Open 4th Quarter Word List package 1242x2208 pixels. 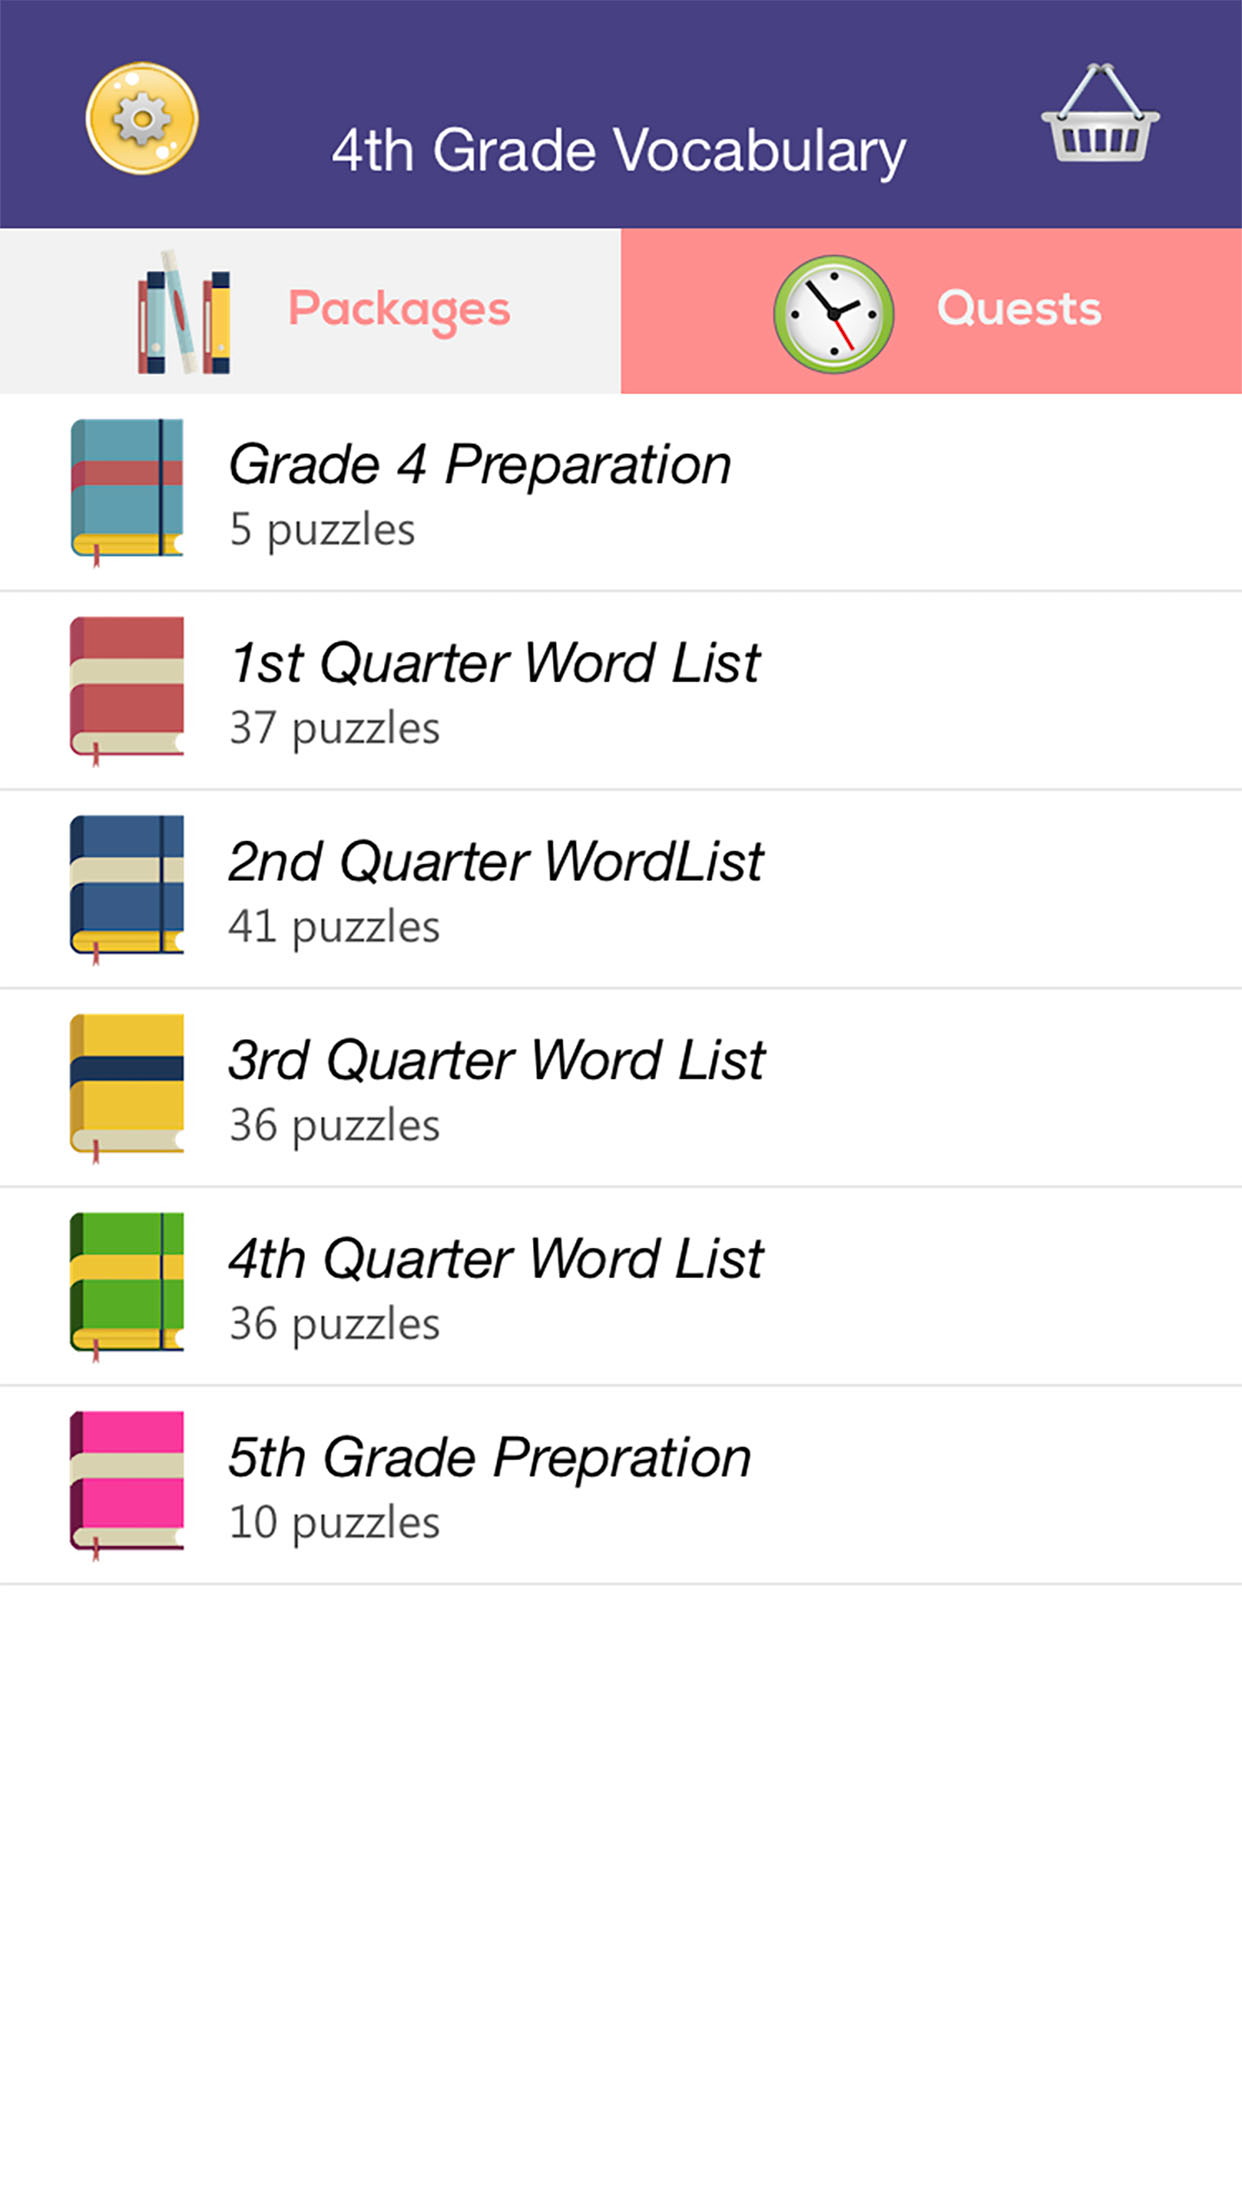point(621,1286)
